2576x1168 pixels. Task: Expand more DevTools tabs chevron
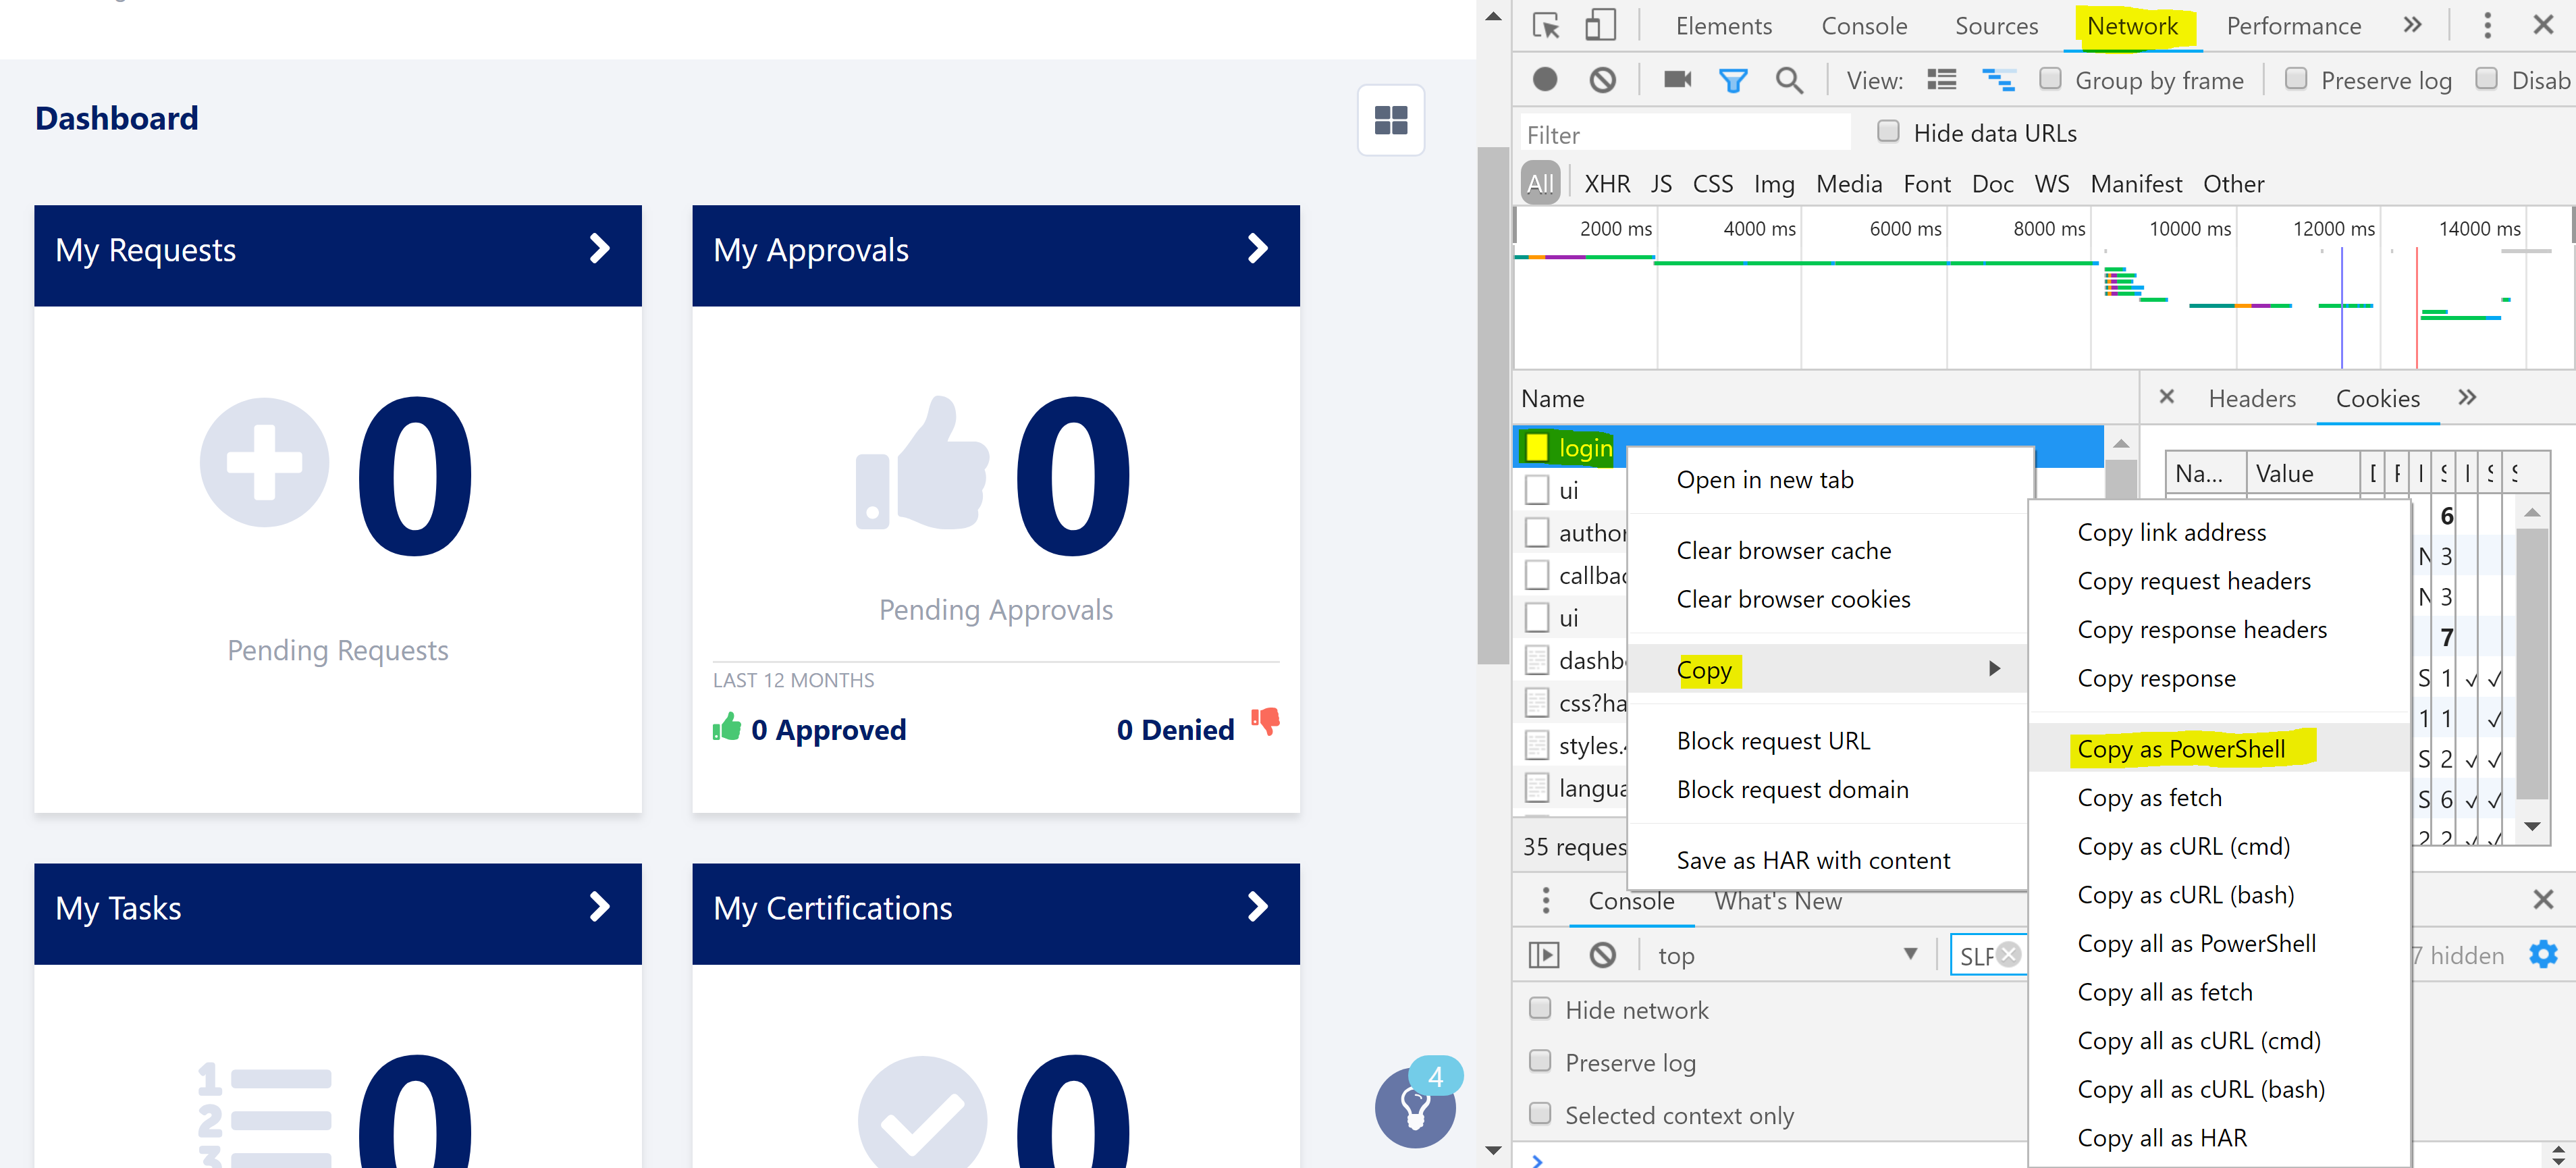2413,26
